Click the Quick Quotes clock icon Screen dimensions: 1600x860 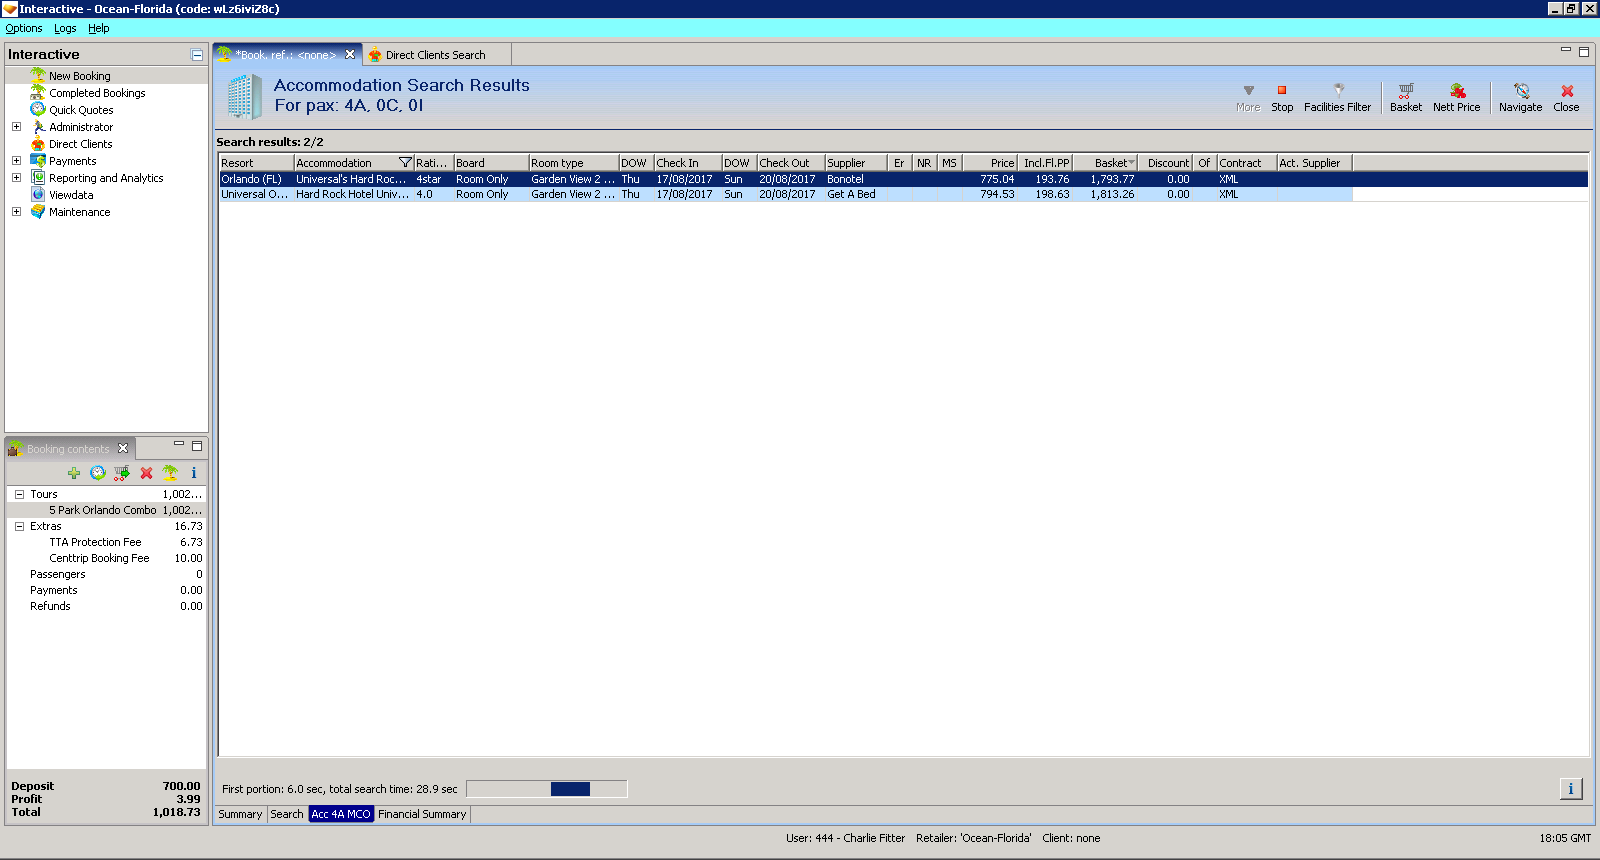click(38, 109)
